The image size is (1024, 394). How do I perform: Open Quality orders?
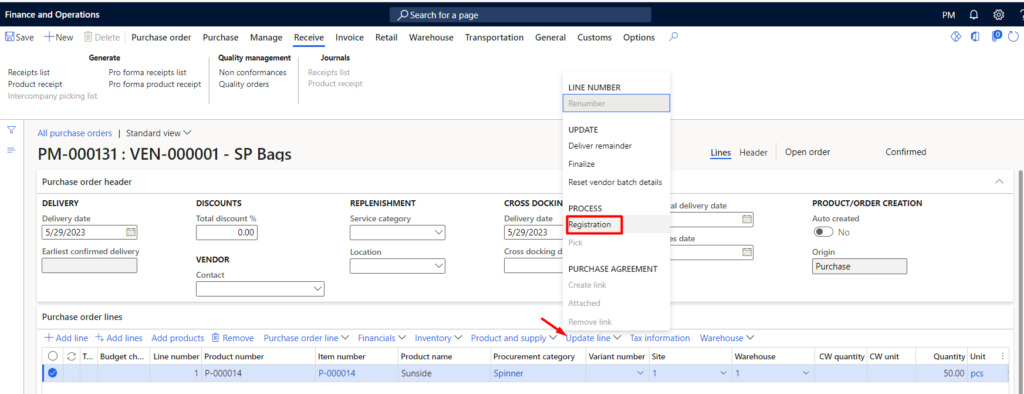point(244,84)
